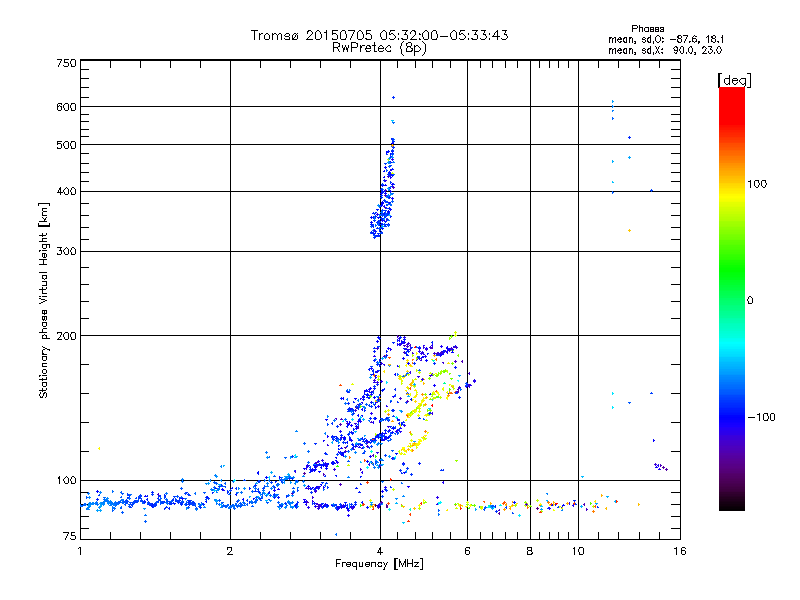Image resolution: width=800 pixels, height=600 pixels.
Task: Click the 'Phases' header label
Action: [x=648, y=29]
